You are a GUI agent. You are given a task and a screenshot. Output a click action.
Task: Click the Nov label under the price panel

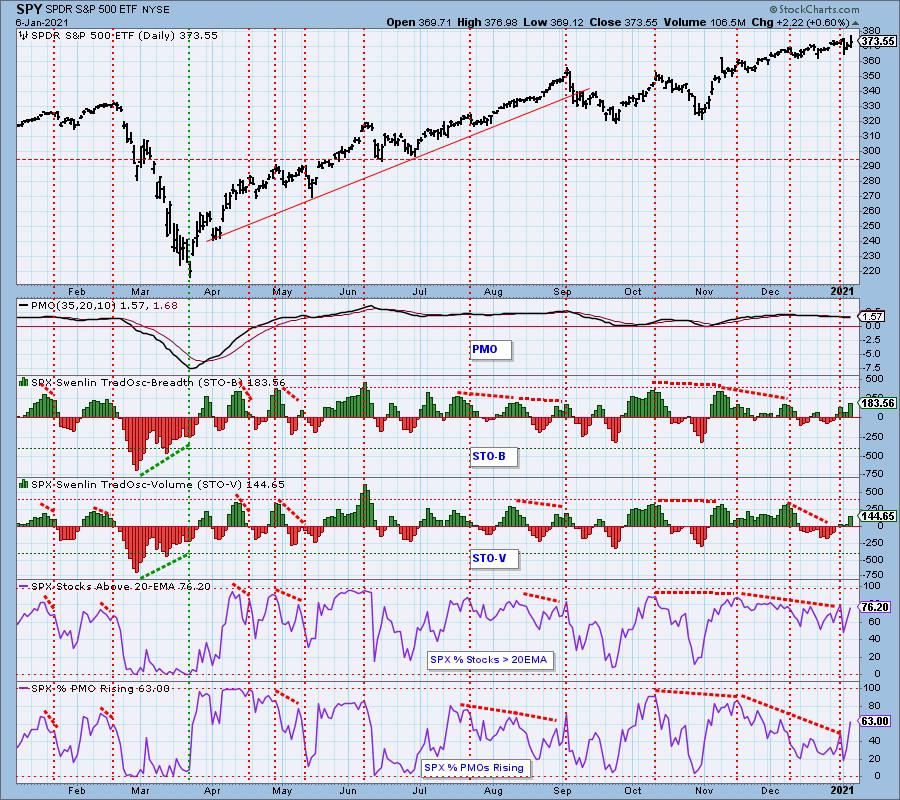tap(704, 292)
